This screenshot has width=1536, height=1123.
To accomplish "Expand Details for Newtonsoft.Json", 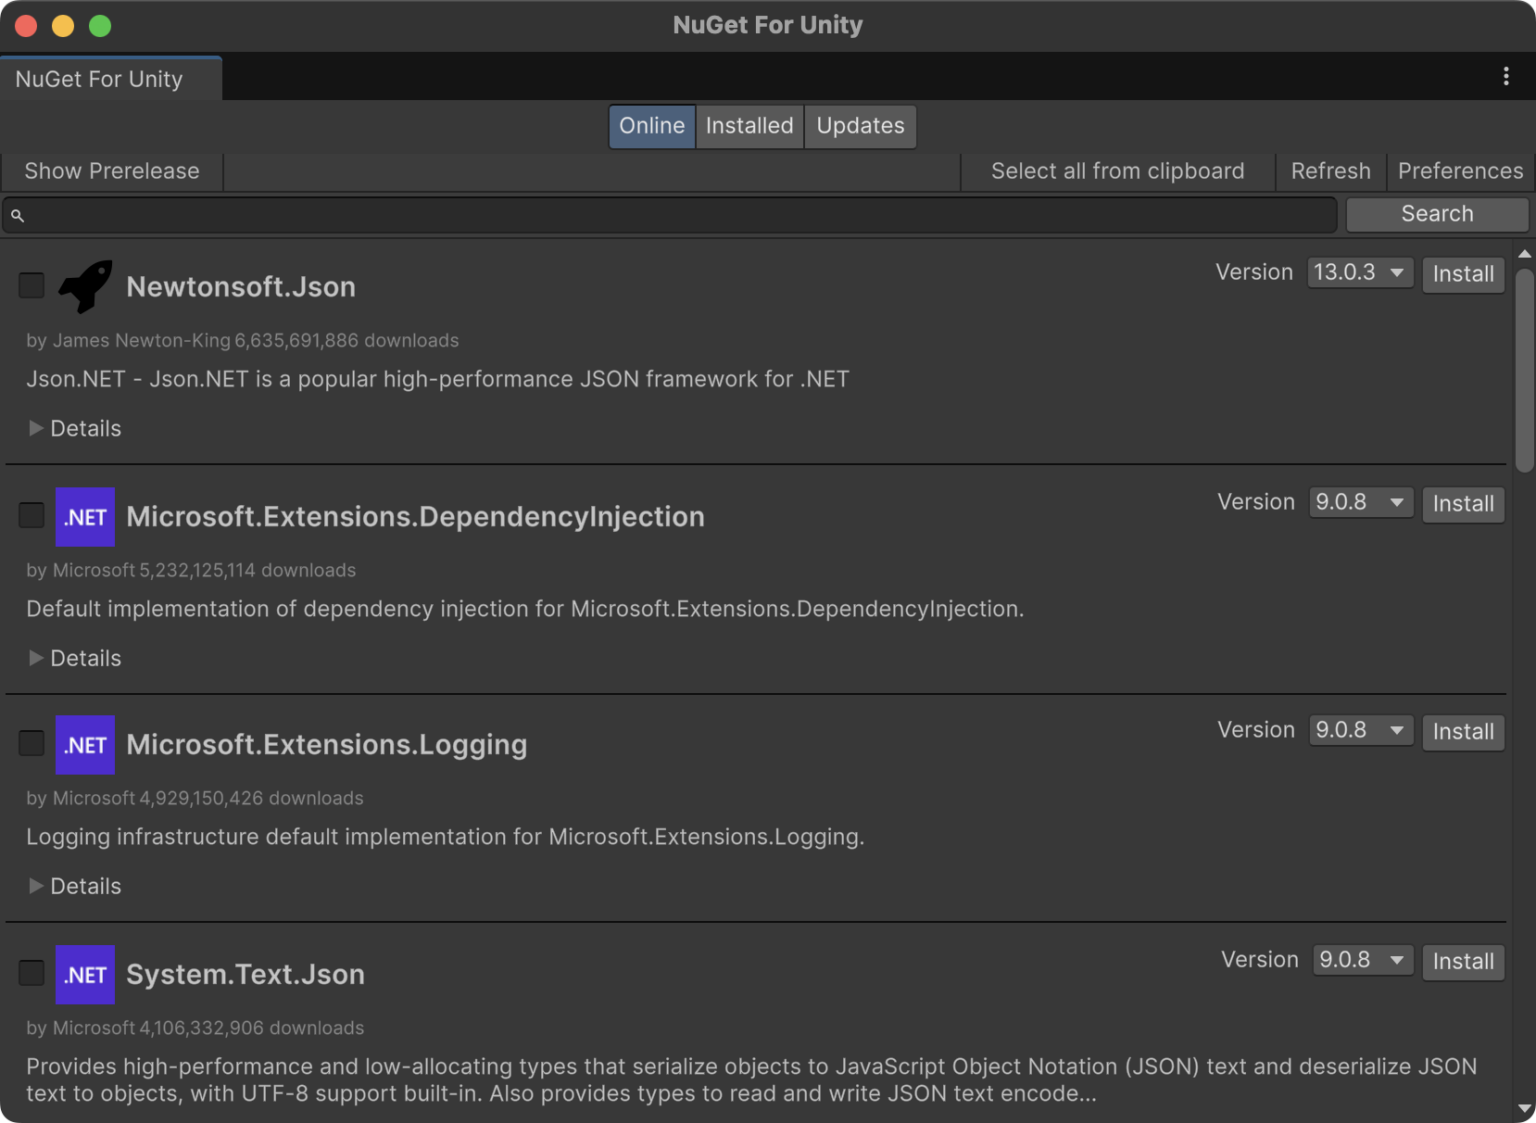I will 73,428.
